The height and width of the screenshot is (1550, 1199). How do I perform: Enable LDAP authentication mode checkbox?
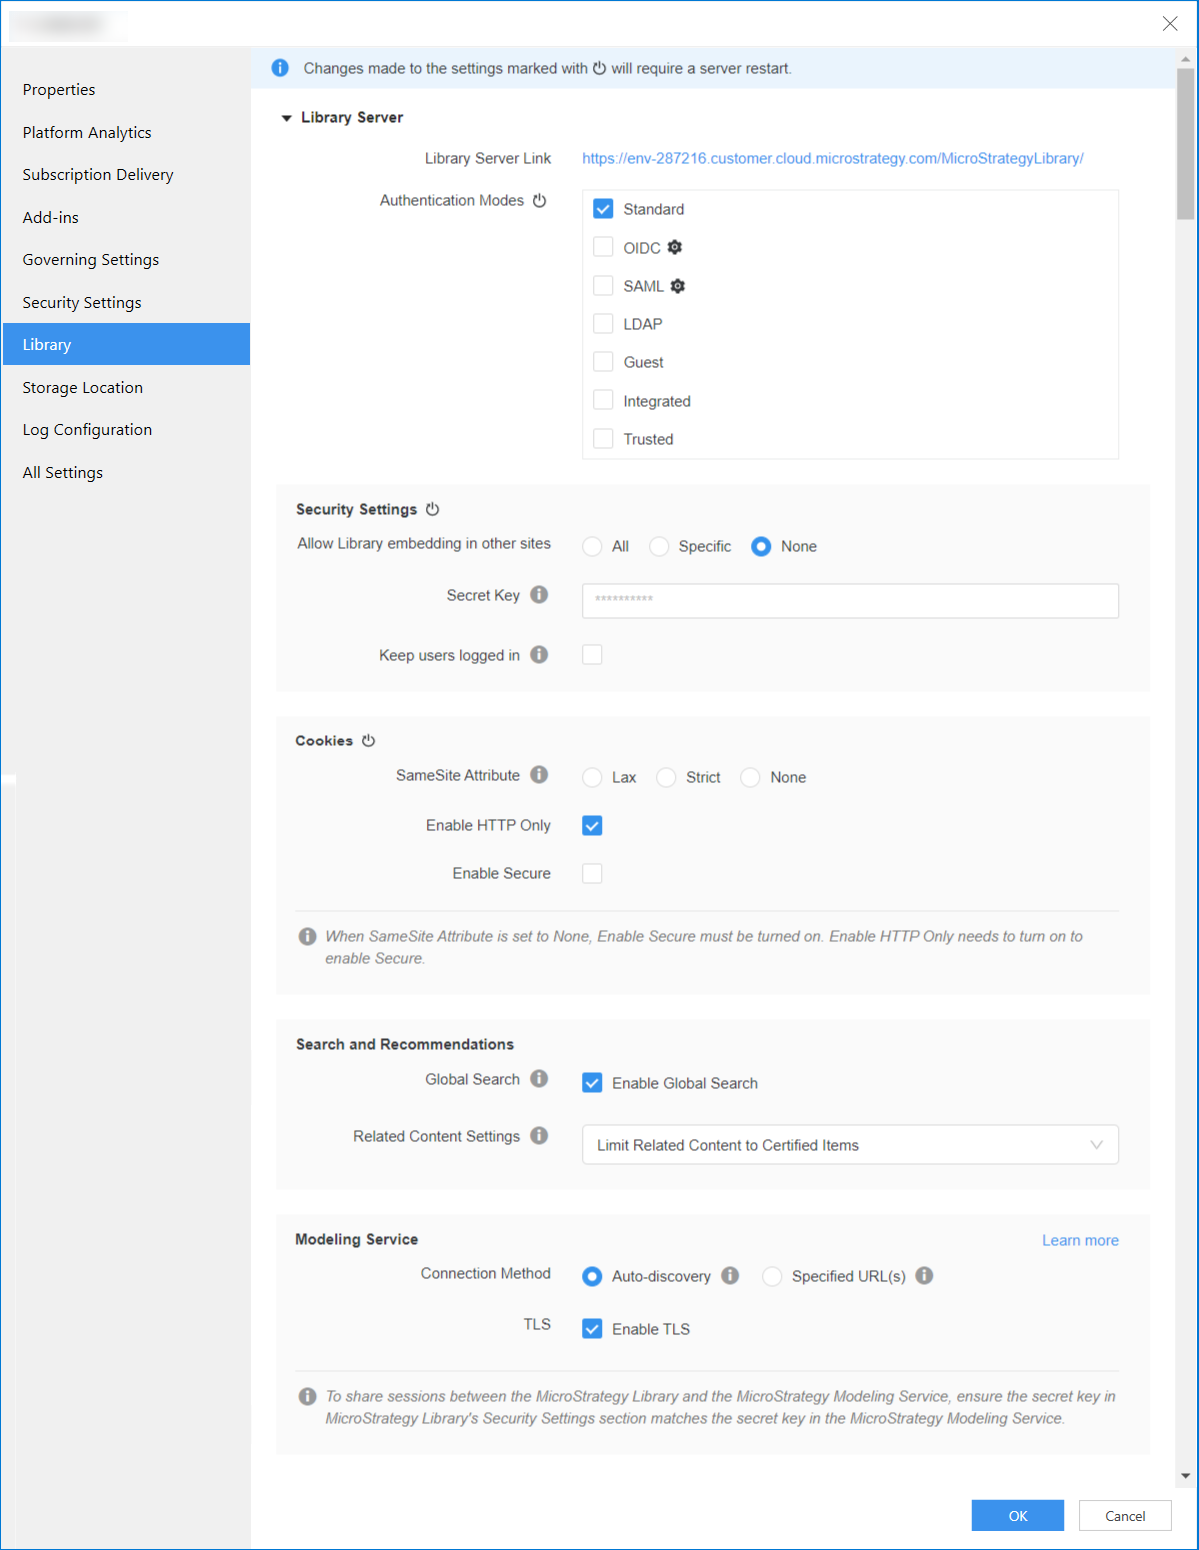603,324
